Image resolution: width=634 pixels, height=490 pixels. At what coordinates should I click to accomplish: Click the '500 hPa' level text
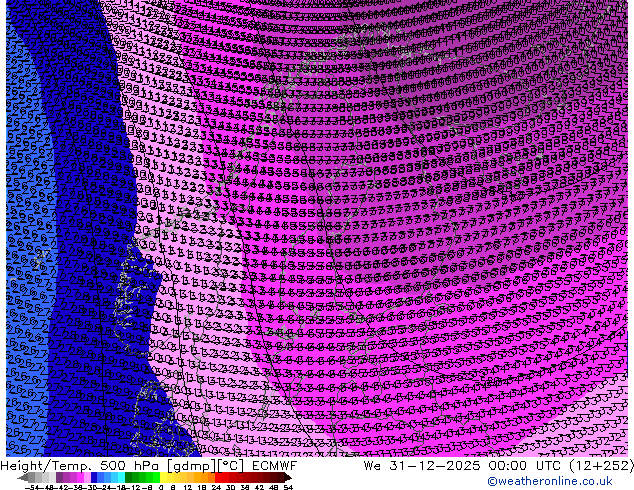point(131,466)
